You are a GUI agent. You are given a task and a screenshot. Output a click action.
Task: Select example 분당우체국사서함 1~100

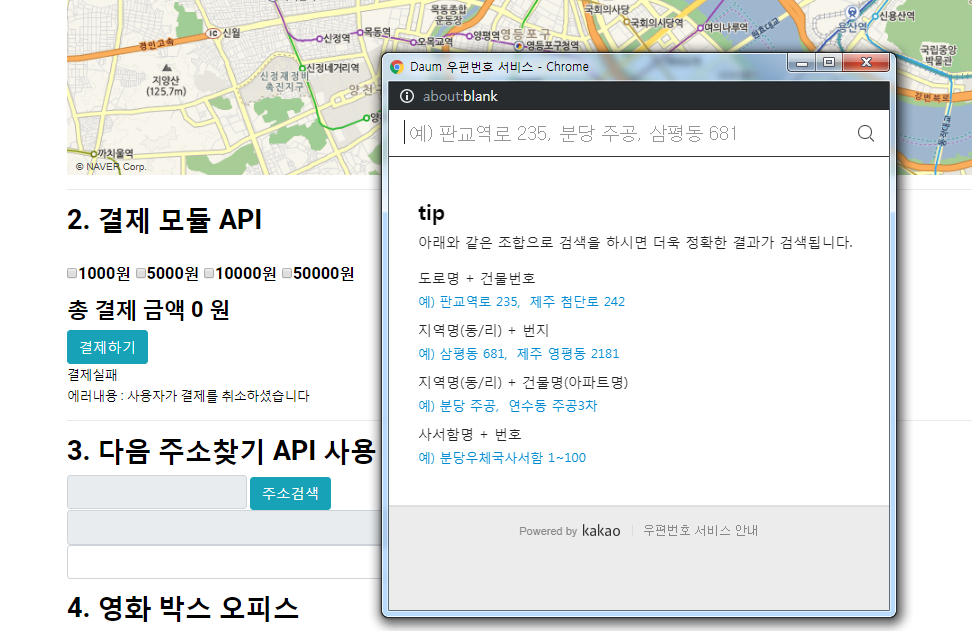pyautogui.click(x=502, y=458)
